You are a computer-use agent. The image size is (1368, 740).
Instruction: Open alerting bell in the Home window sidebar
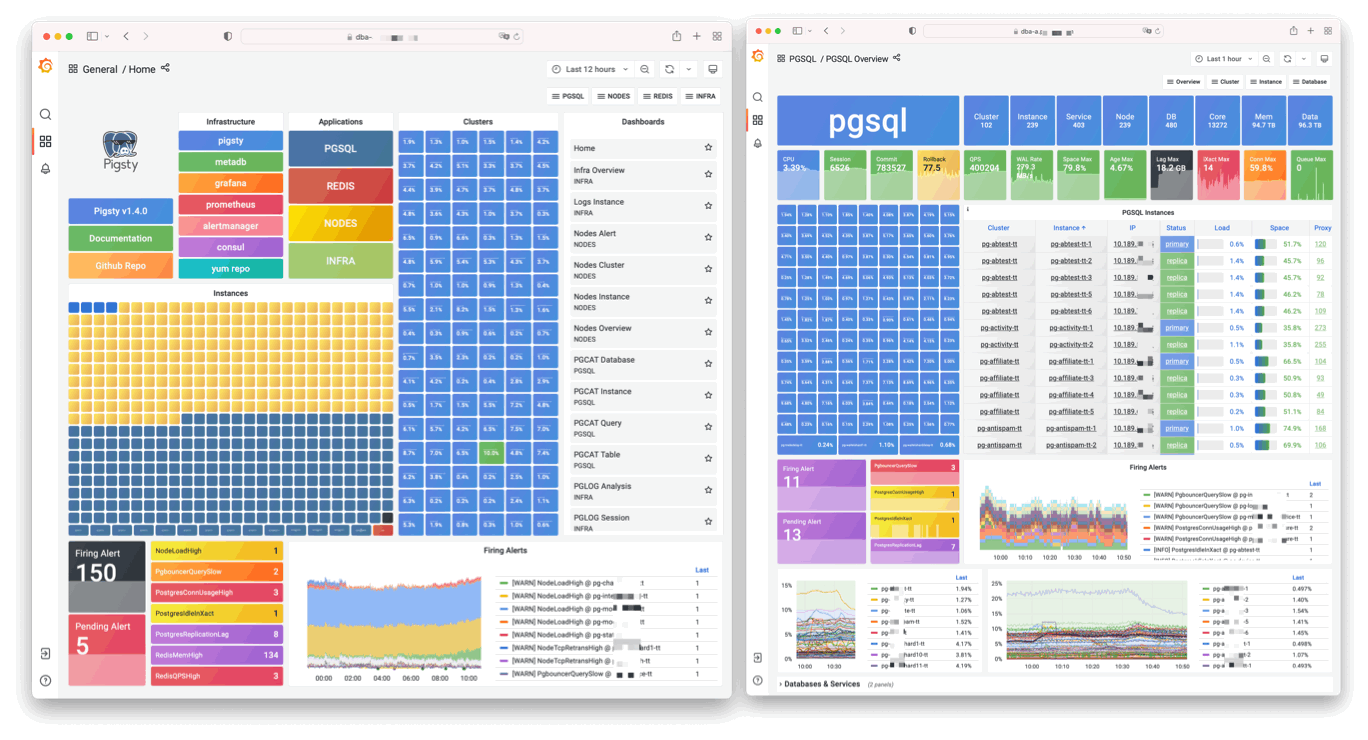[x=45, y=169]
